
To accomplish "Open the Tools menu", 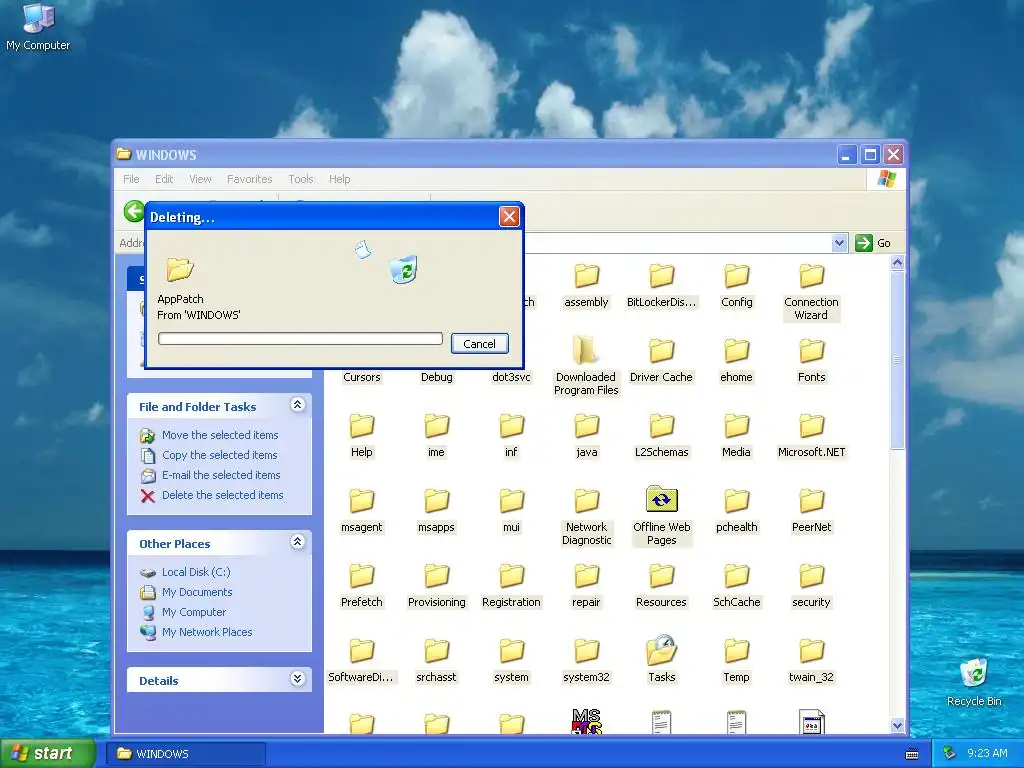I will pyautogui.click(x=301, y=179).
